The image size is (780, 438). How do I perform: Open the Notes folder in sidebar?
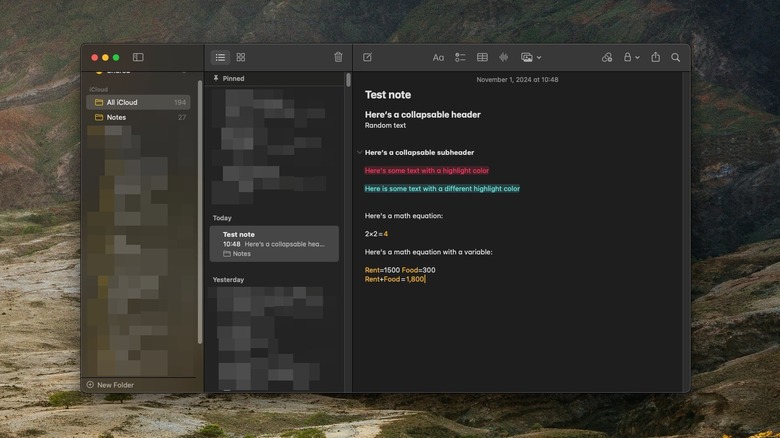click(x=116, y=117)
